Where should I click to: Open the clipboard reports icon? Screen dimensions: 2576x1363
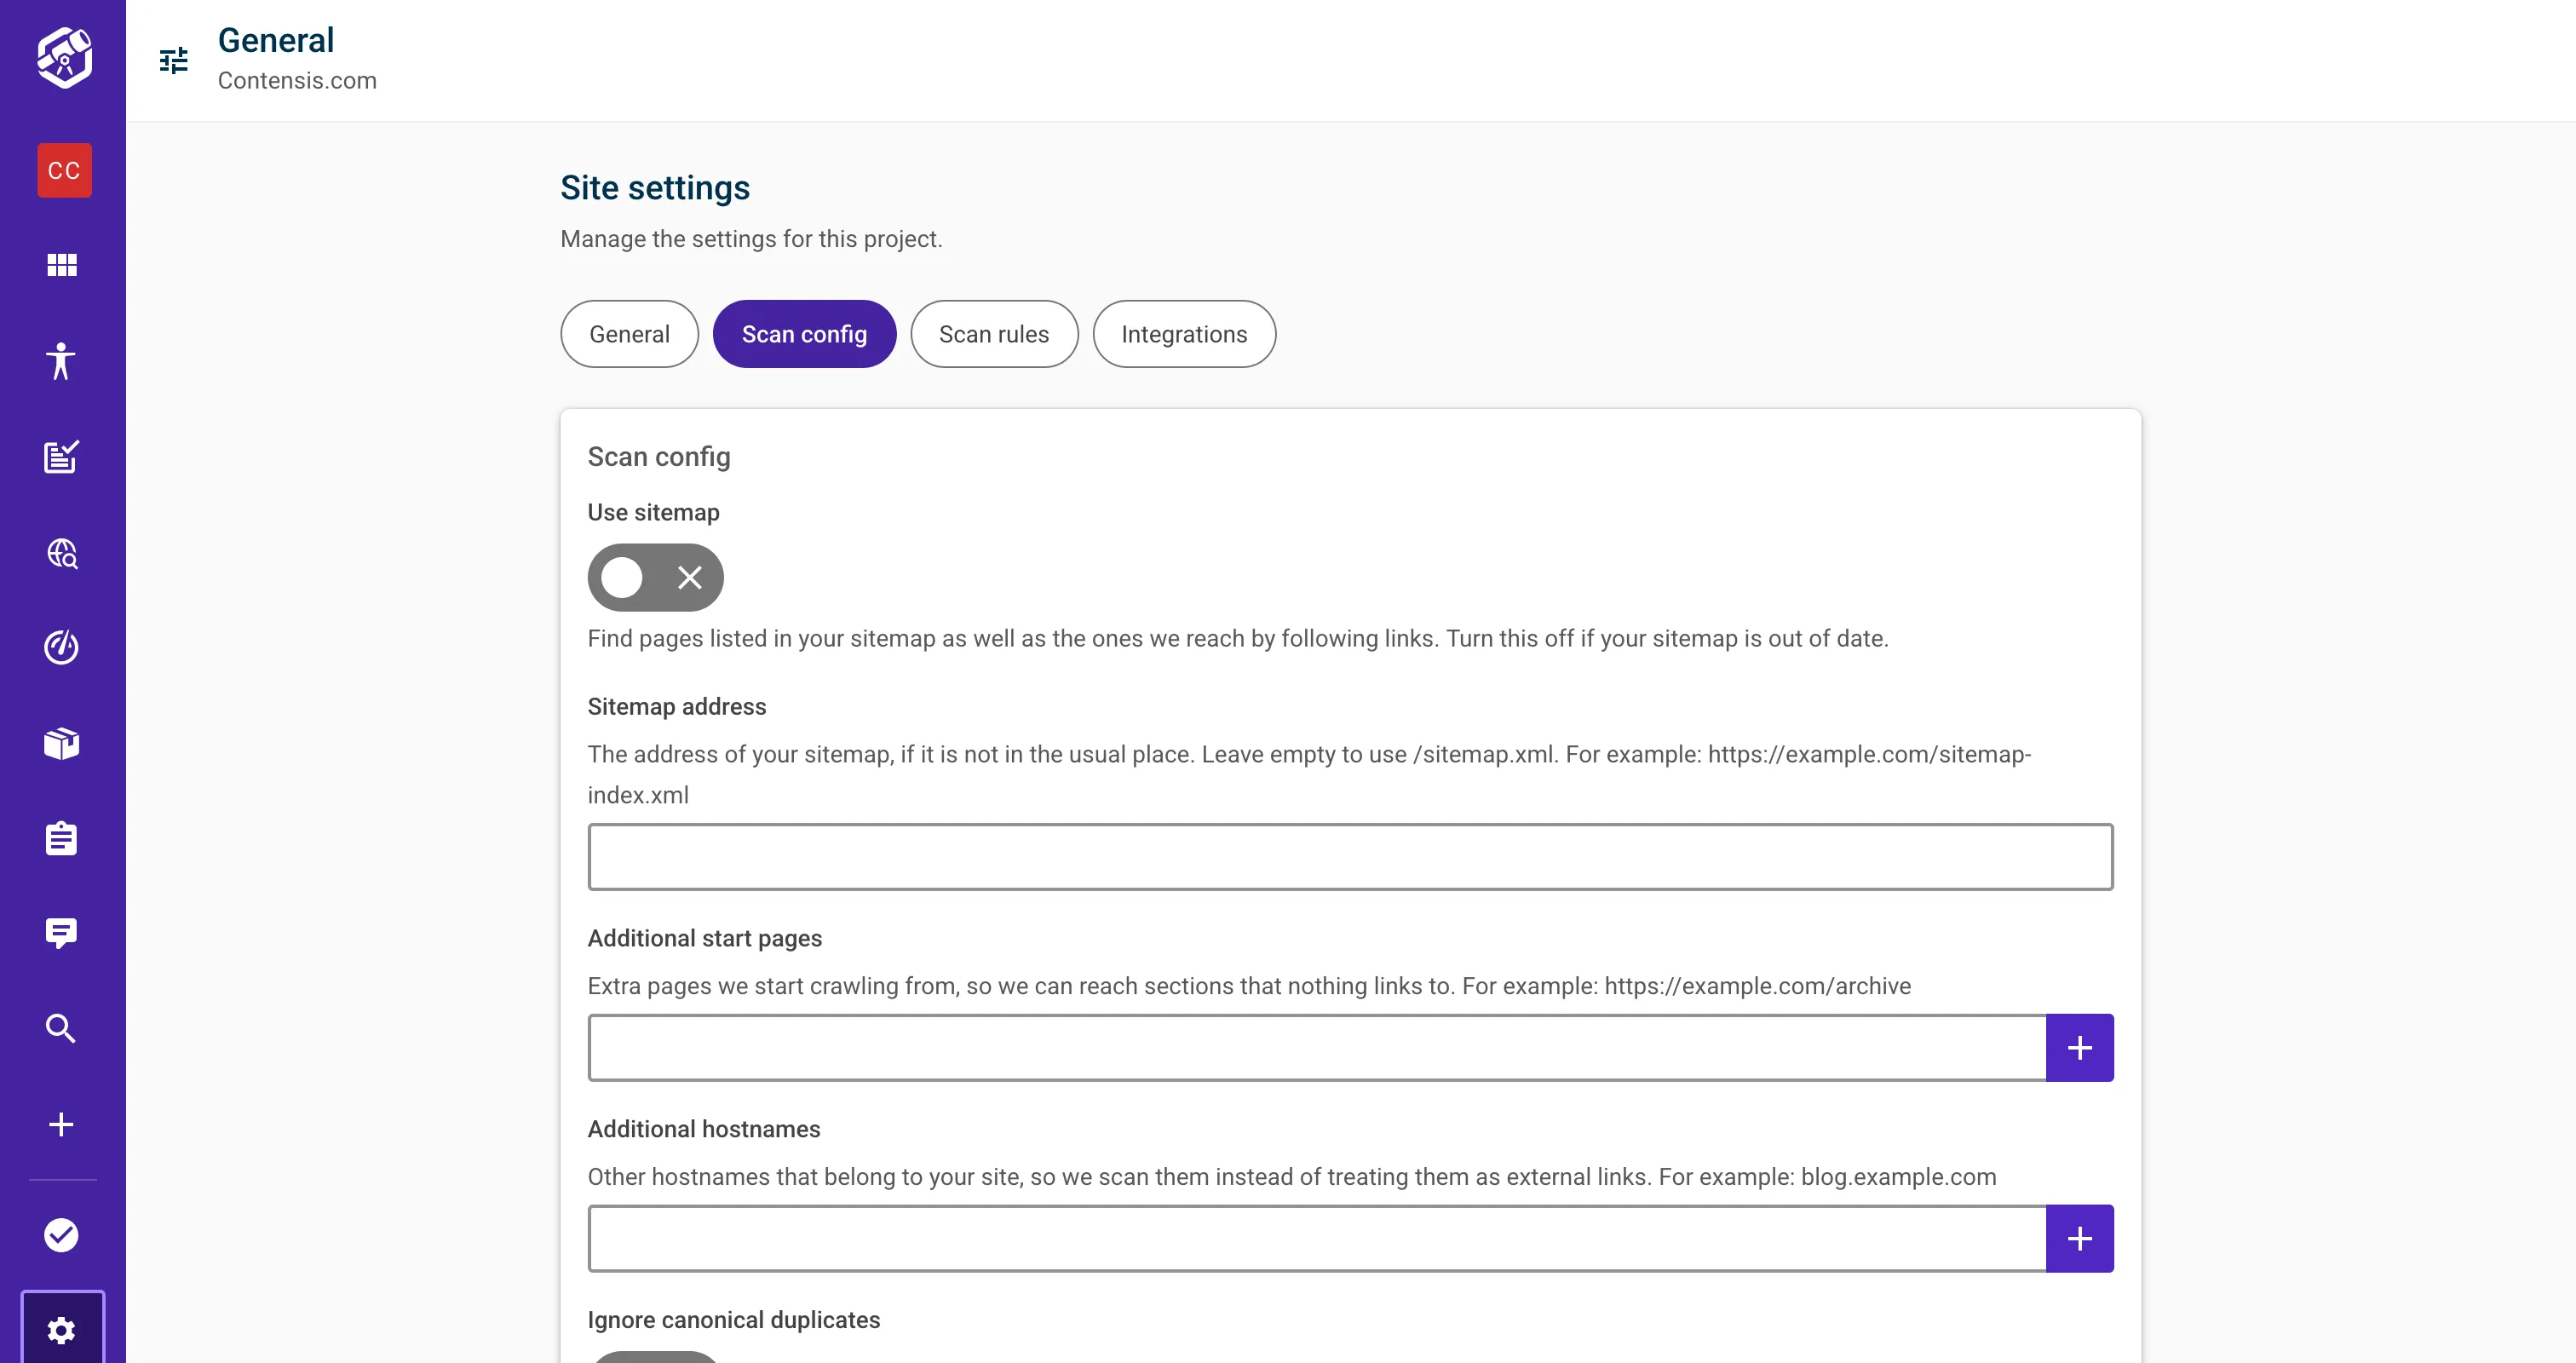coord(62,838)
